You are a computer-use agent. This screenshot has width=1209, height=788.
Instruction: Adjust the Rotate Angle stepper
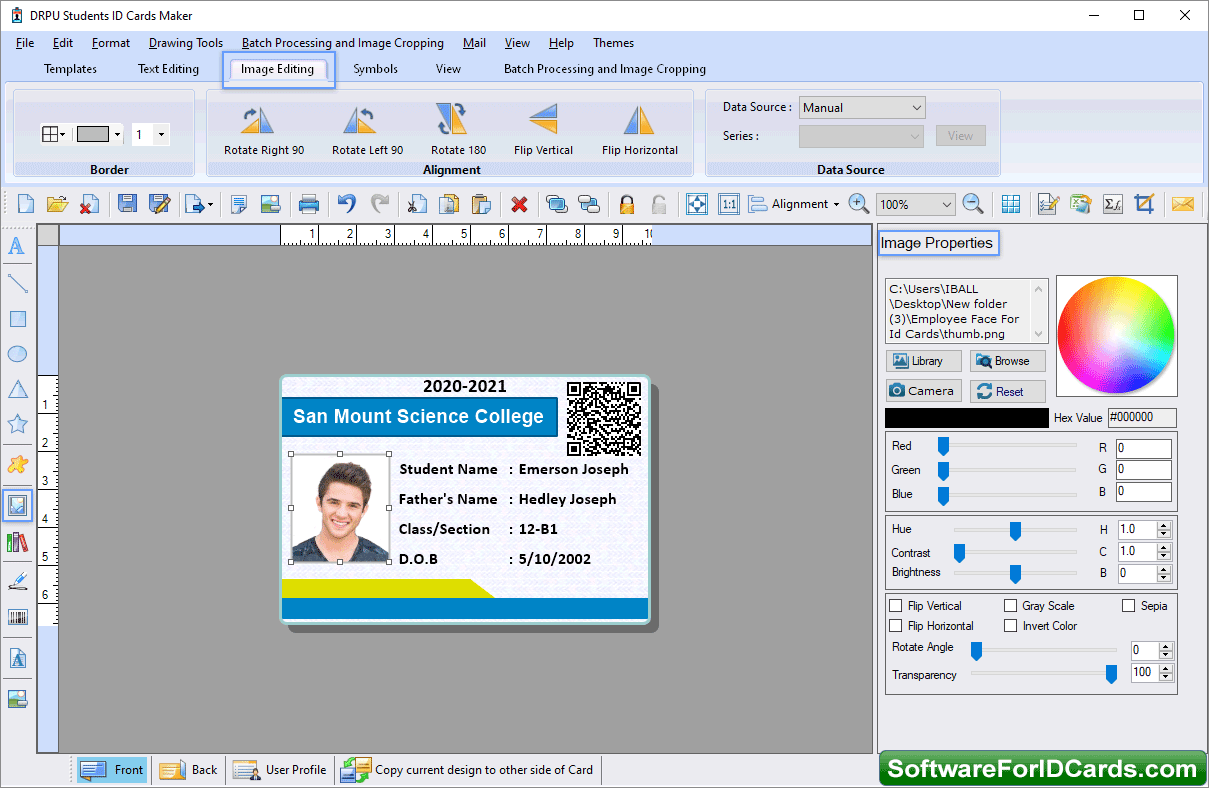(x=1164, y=651)
